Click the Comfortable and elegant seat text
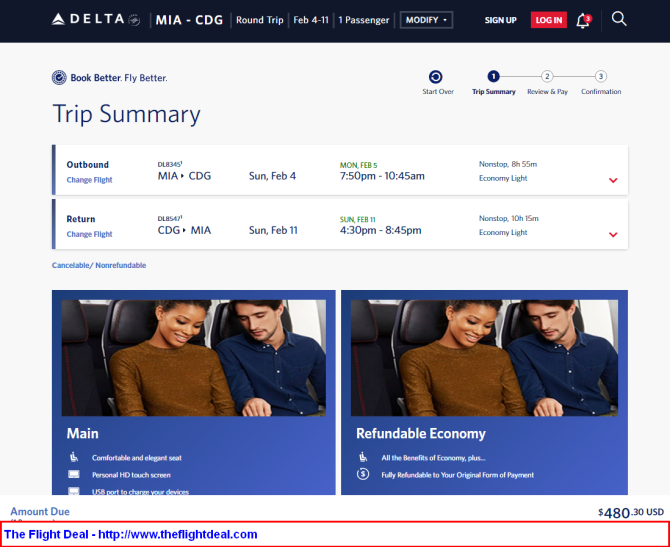The height and width of the screenshot is (547, 670). [137, 458]
